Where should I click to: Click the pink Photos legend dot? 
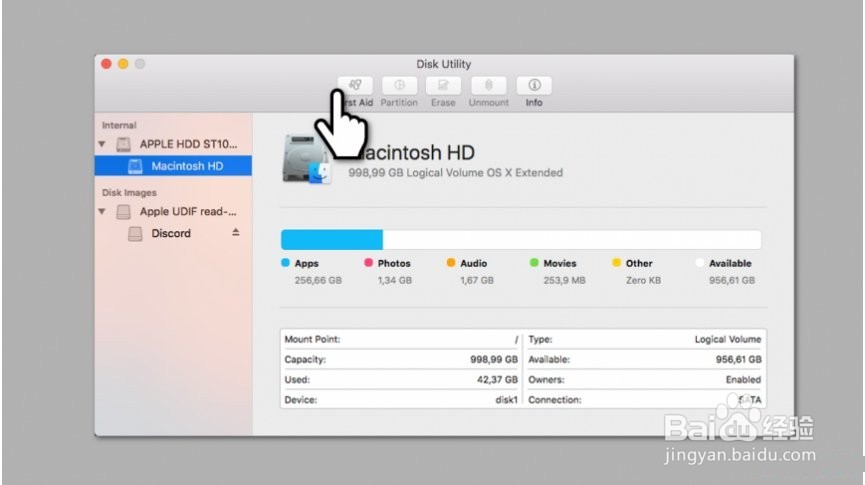point(369,263)
